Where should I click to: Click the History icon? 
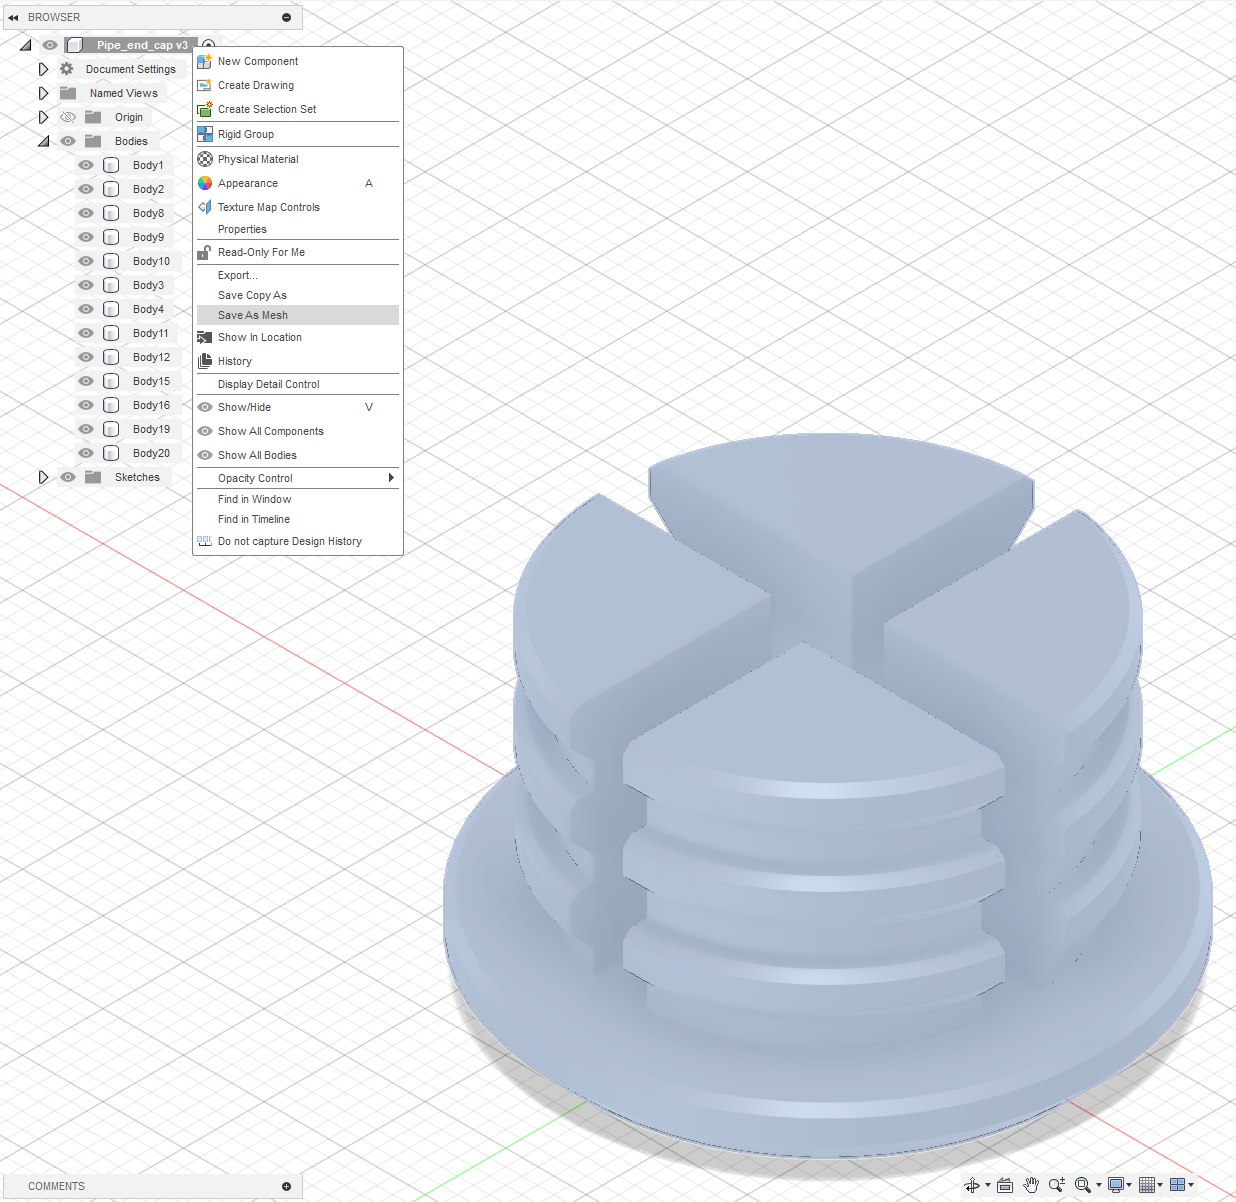[205, 361]
